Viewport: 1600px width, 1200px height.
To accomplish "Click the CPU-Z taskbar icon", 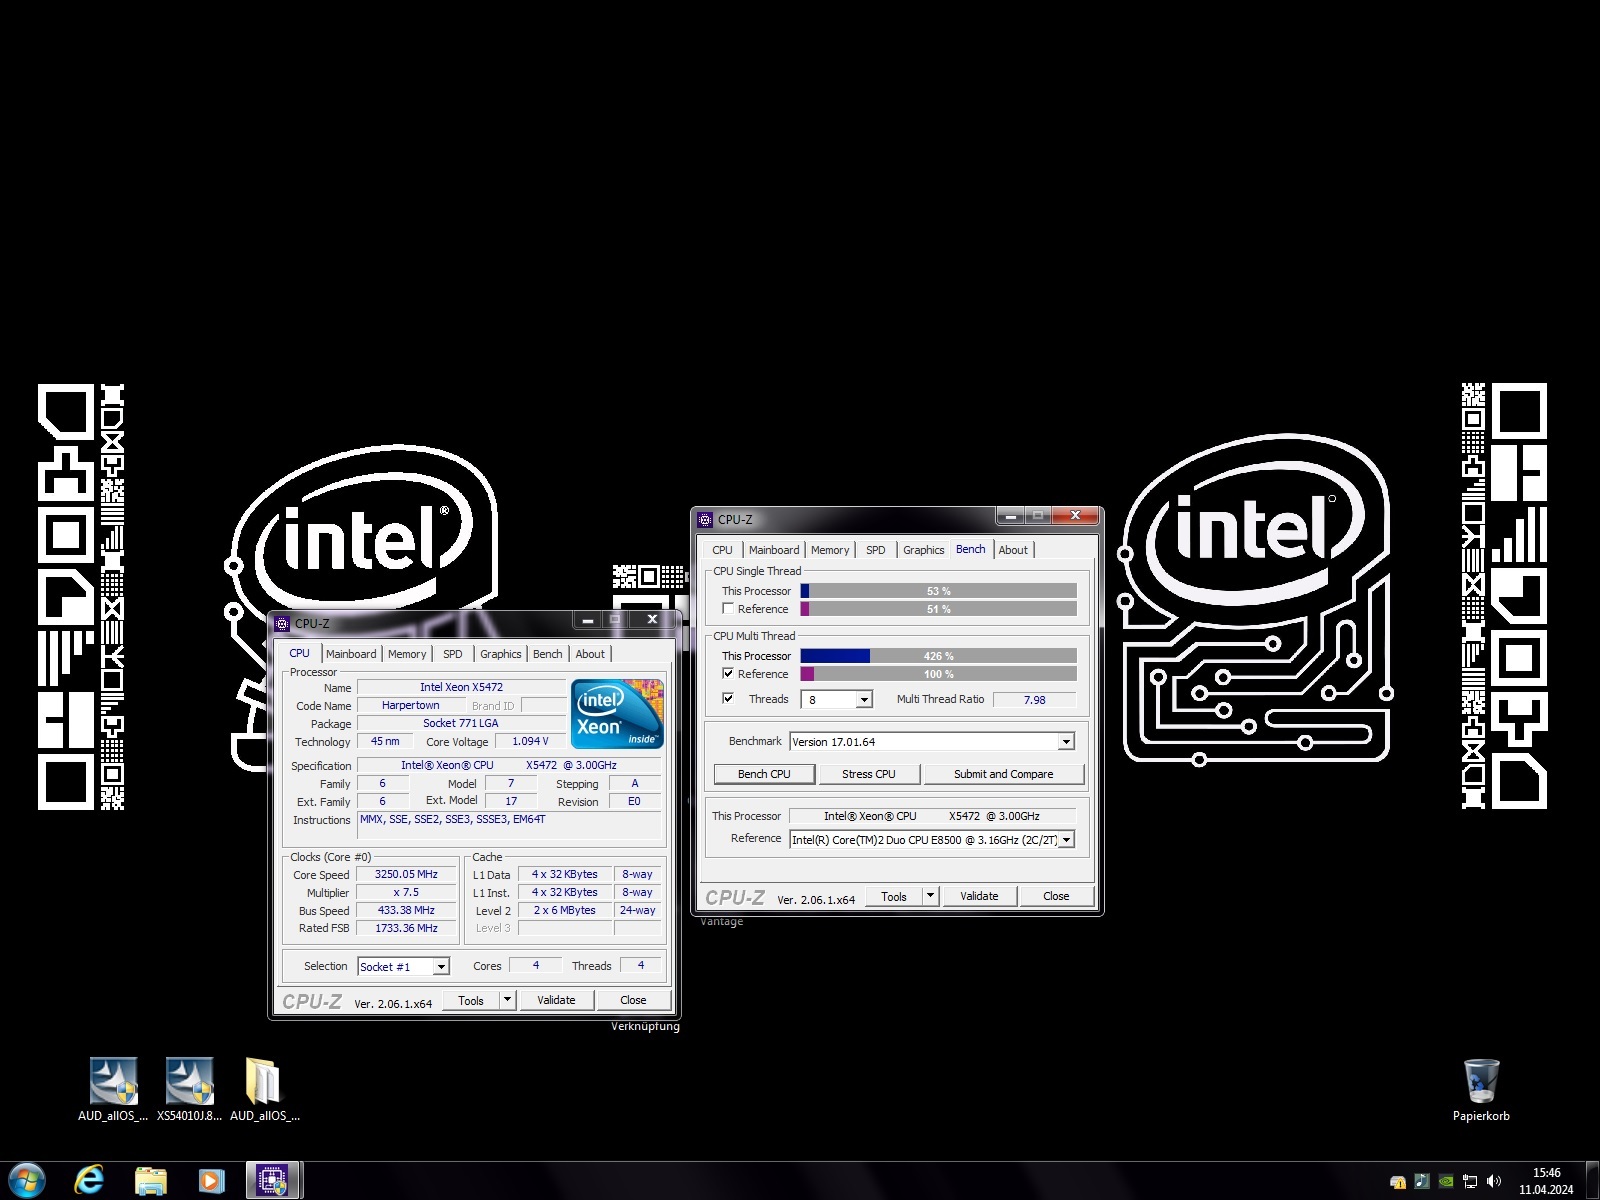I will [x=272, y=1180].
